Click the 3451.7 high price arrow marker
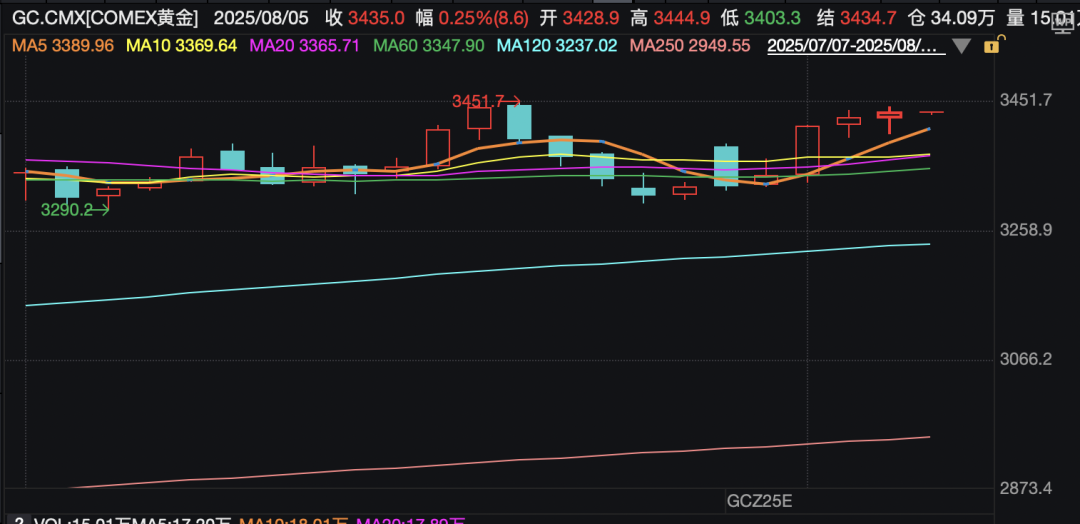This screenshot has width=1080, height=524. point(486,101)
